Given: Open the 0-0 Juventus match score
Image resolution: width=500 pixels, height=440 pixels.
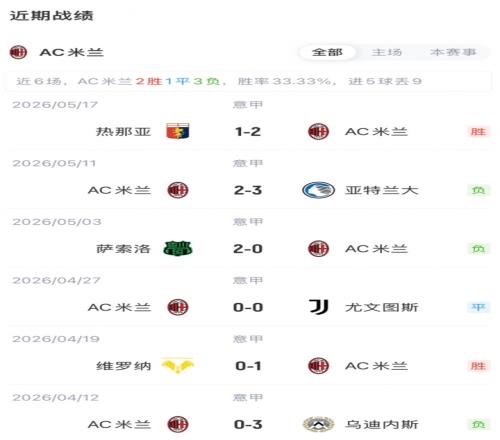Looking at the screenshot, I should pos(248,307).
